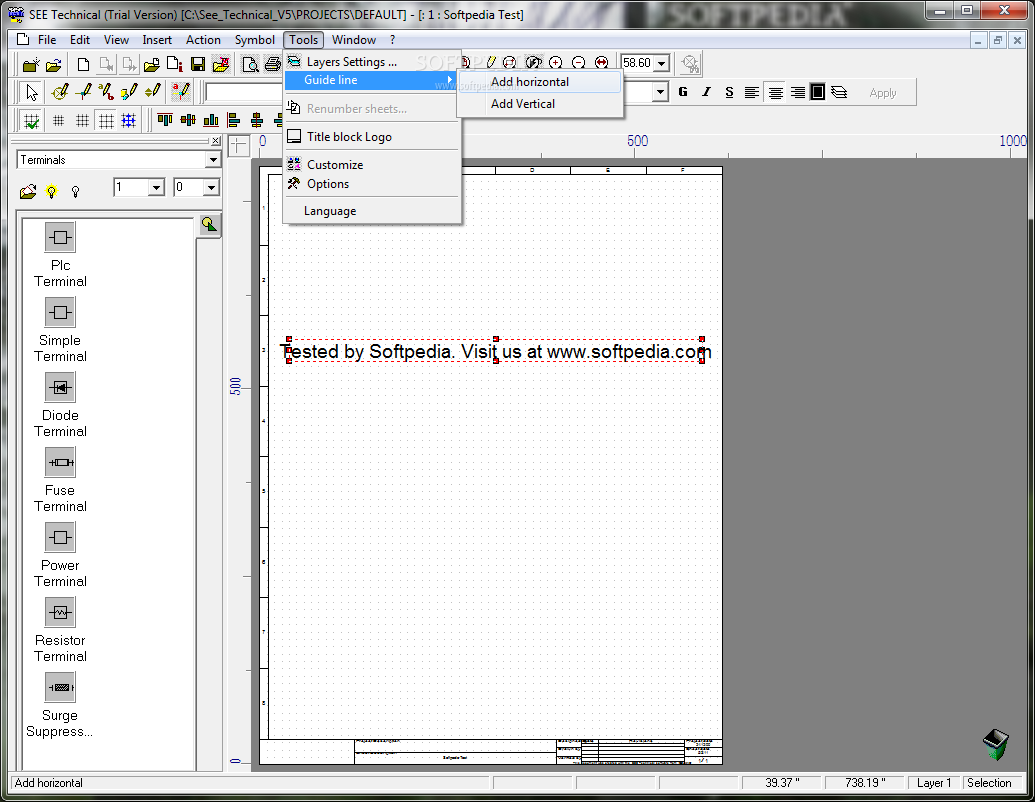
Task: Click the align tops icon
Action: pyautogui.click(x=165, y=120)
